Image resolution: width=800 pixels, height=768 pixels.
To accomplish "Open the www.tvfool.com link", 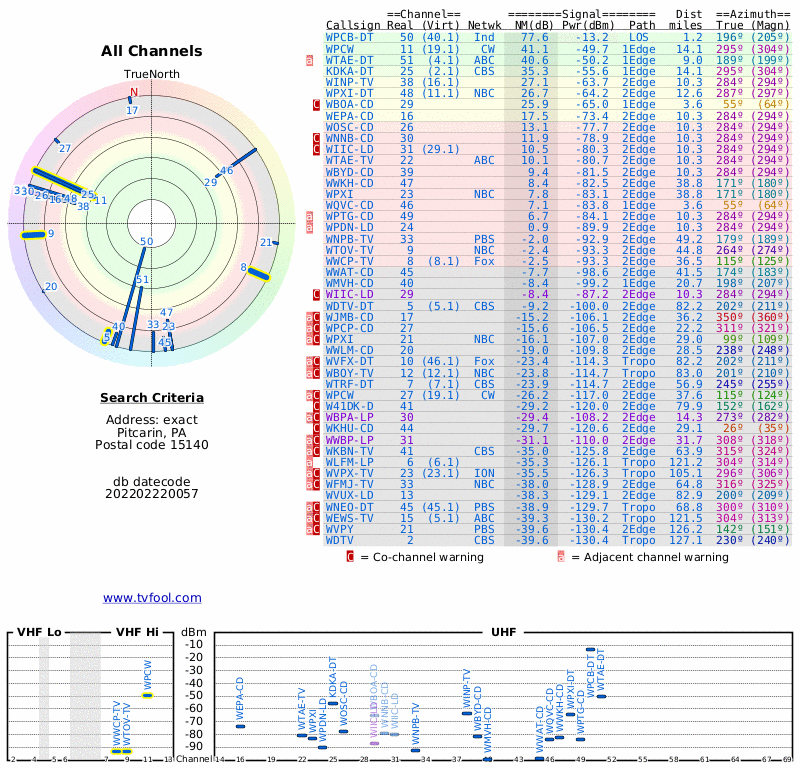I will coord(152,598).
